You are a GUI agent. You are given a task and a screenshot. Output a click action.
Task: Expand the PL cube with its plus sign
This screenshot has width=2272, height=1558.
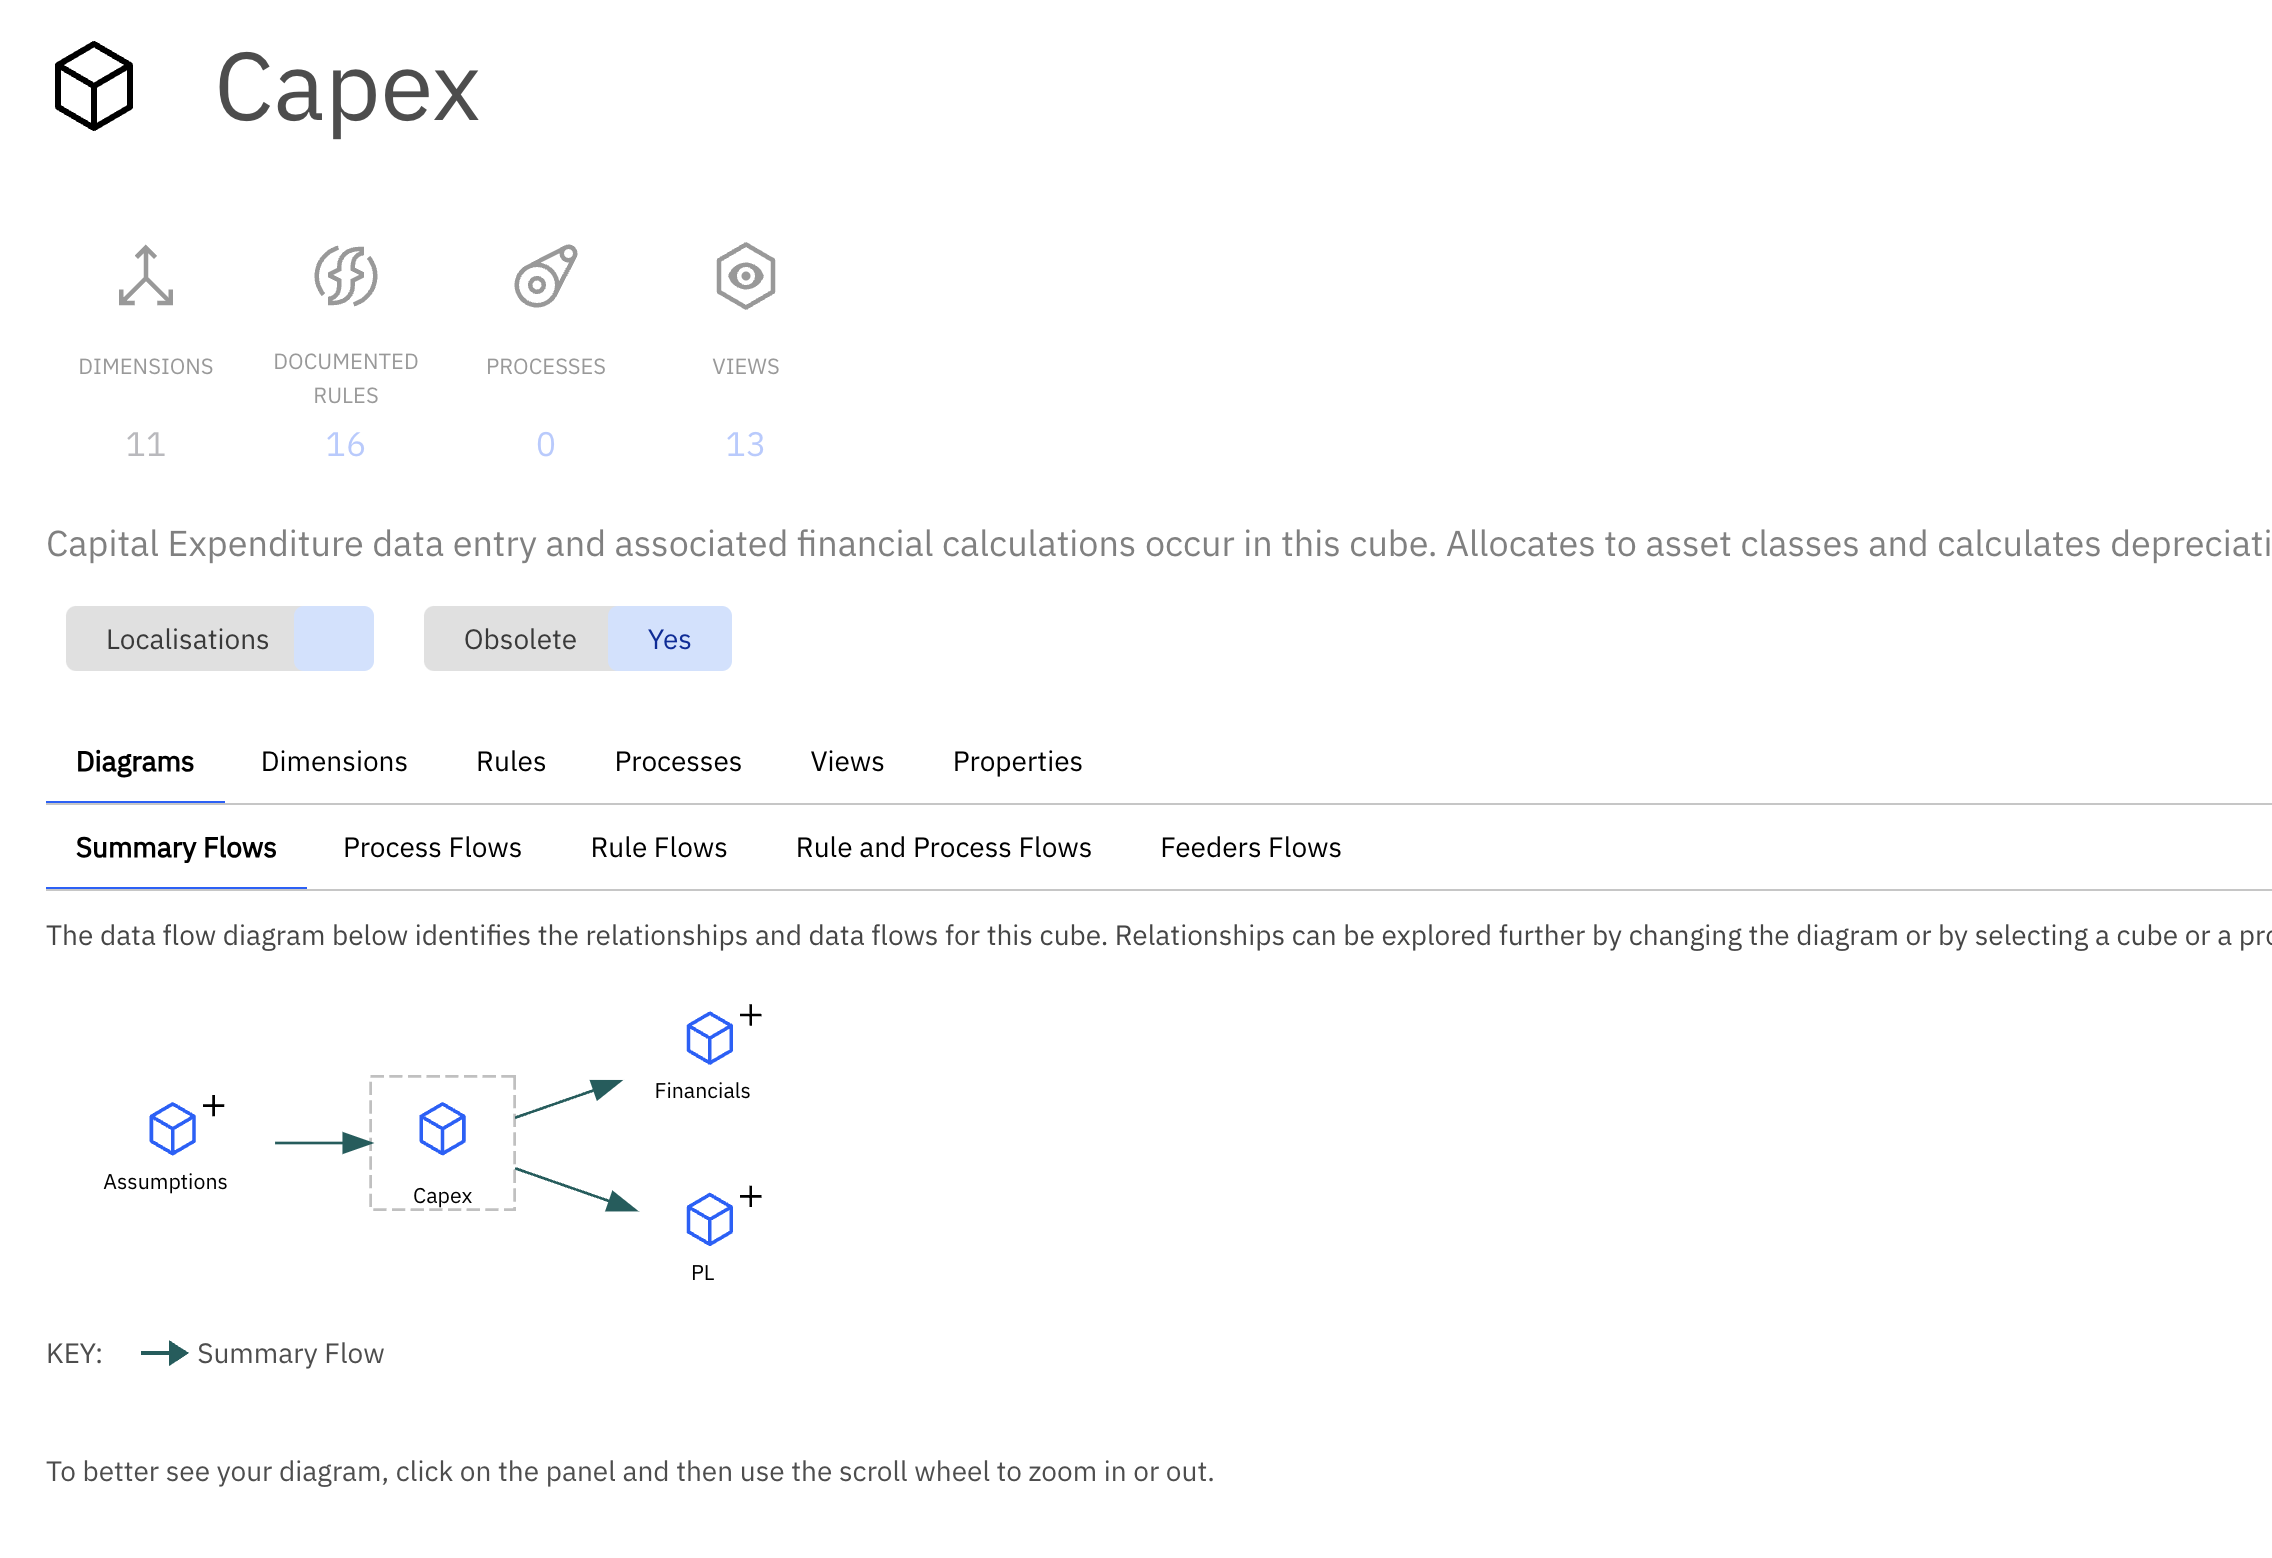(x=751, y=1196)
